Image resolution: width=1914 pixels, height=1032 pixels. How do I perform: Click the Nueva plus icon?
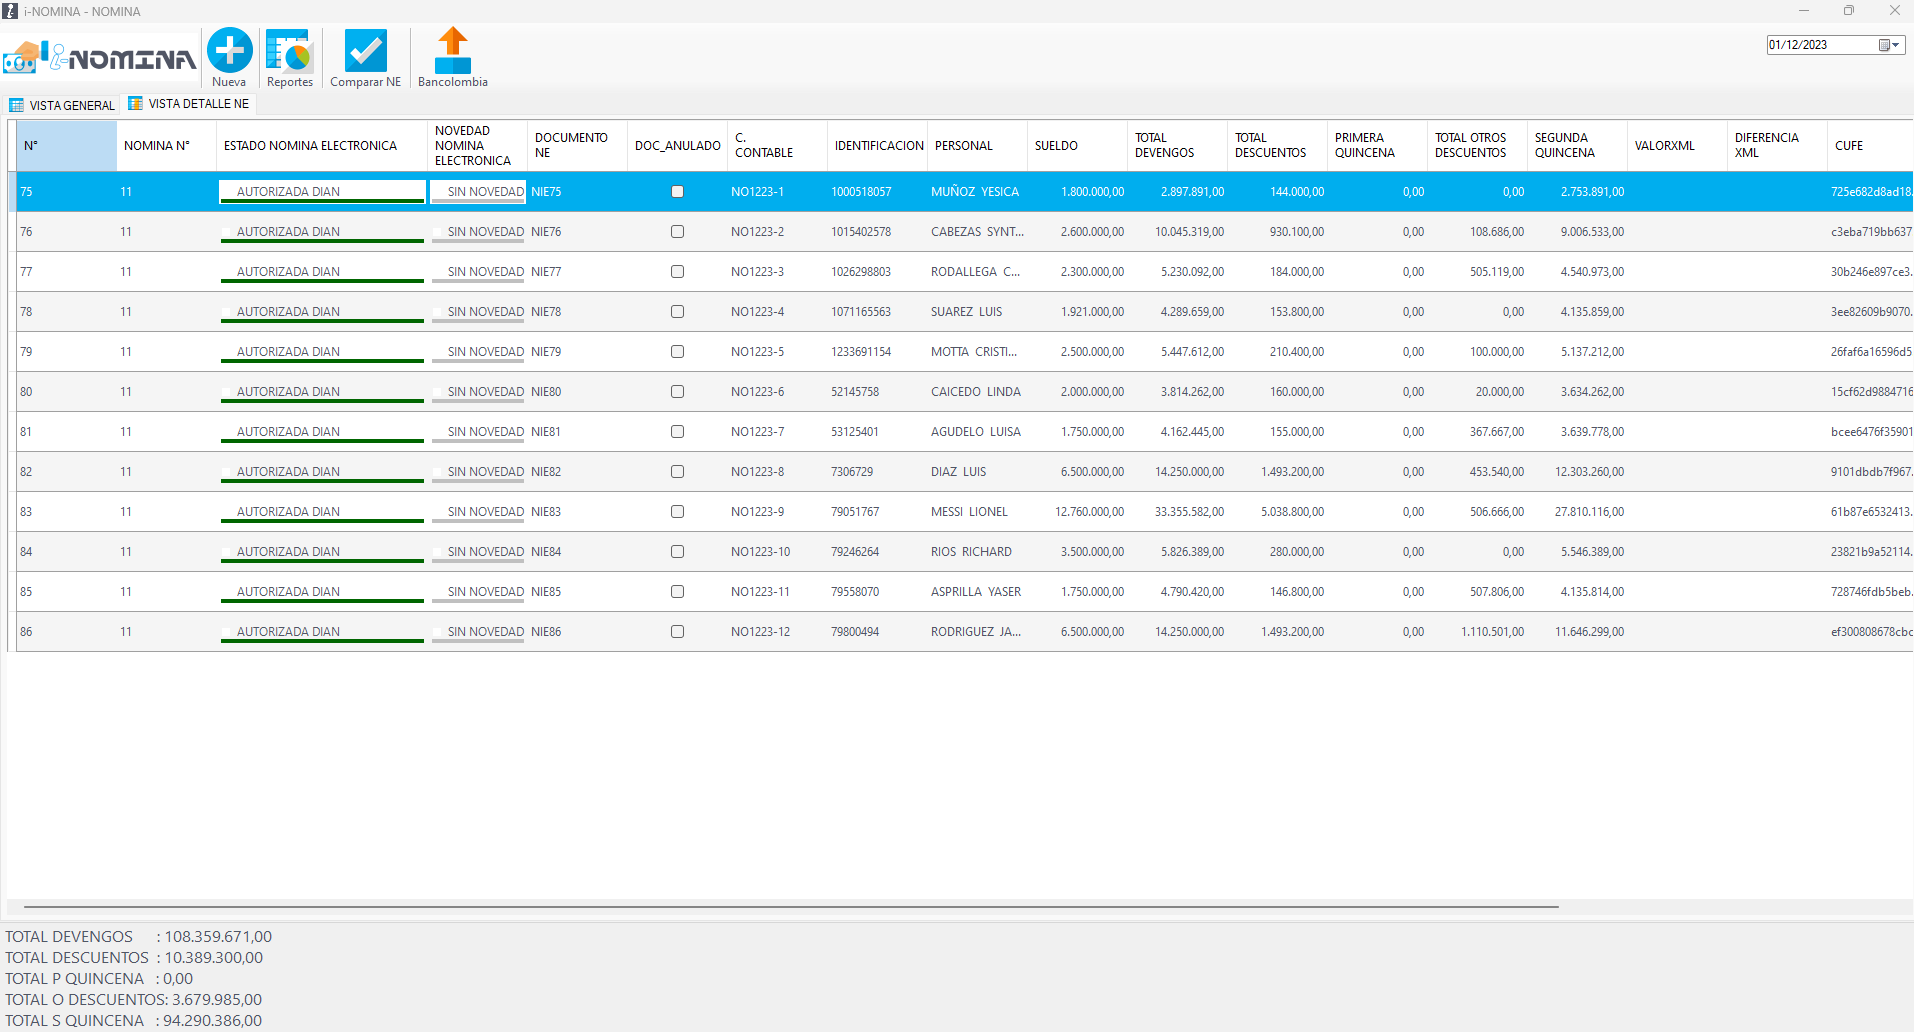click(x=230, y=51)
